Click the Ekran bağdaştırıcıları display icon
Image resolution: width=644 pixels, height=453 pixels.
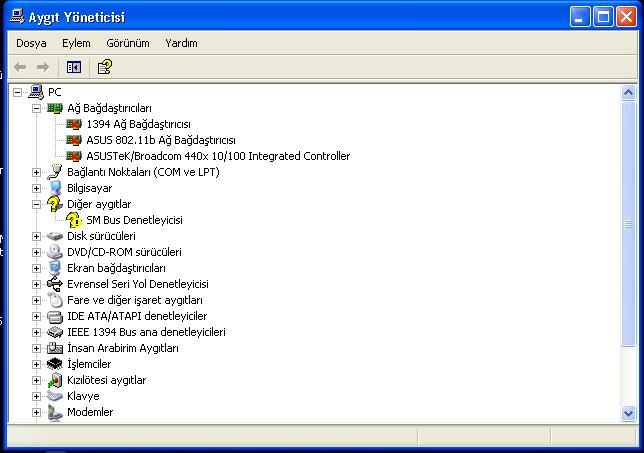tap(55, 268)
